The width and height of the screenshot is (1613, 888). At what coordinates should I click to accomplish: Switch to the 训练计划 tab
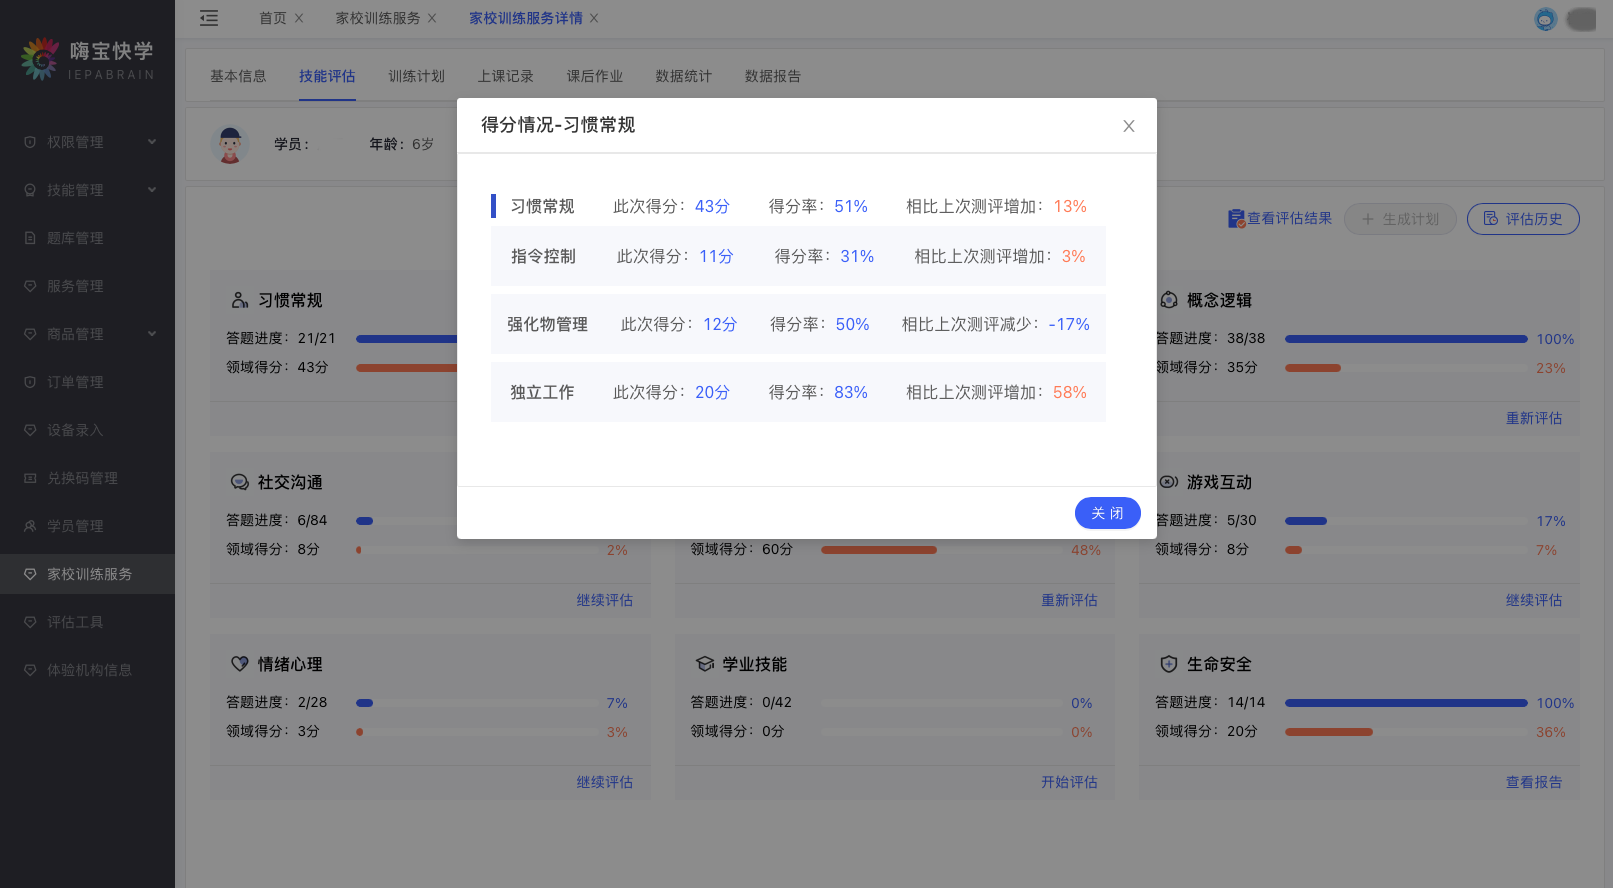tap(416, 76)
